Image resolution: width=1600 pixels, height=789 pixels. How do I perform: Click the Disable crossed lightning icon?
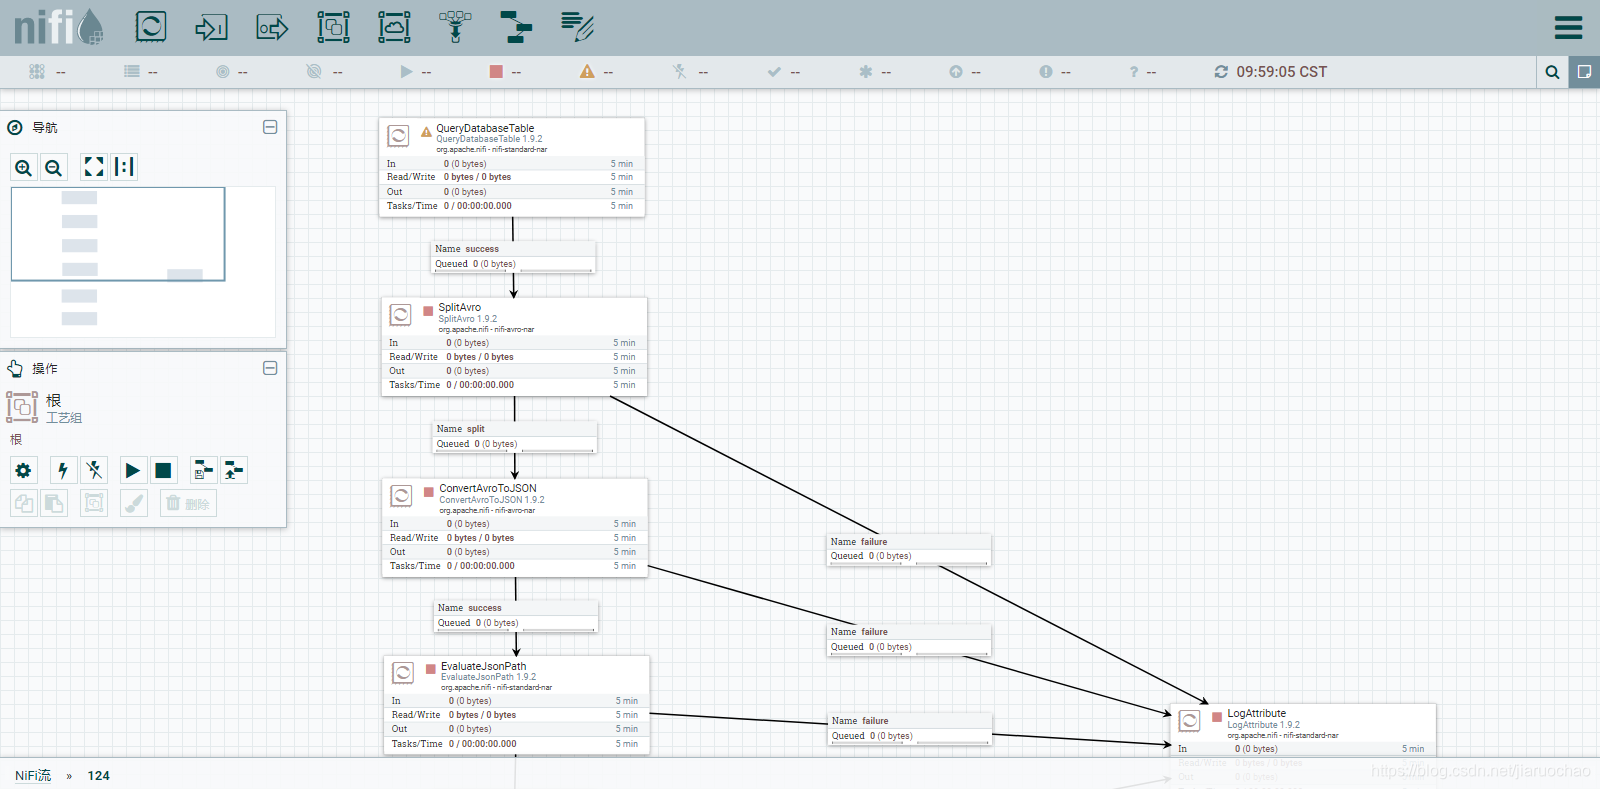point(94,470)
